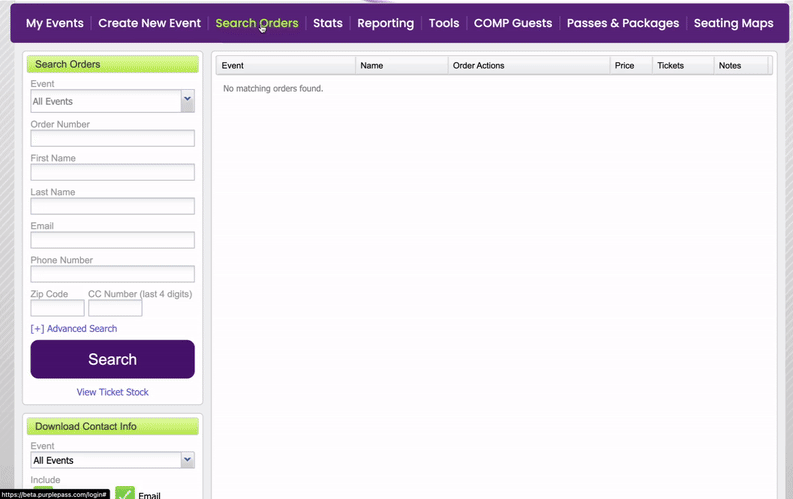The image size is (793, 499).
Task: Open the Tools menu
Action: tap(444, 23)
